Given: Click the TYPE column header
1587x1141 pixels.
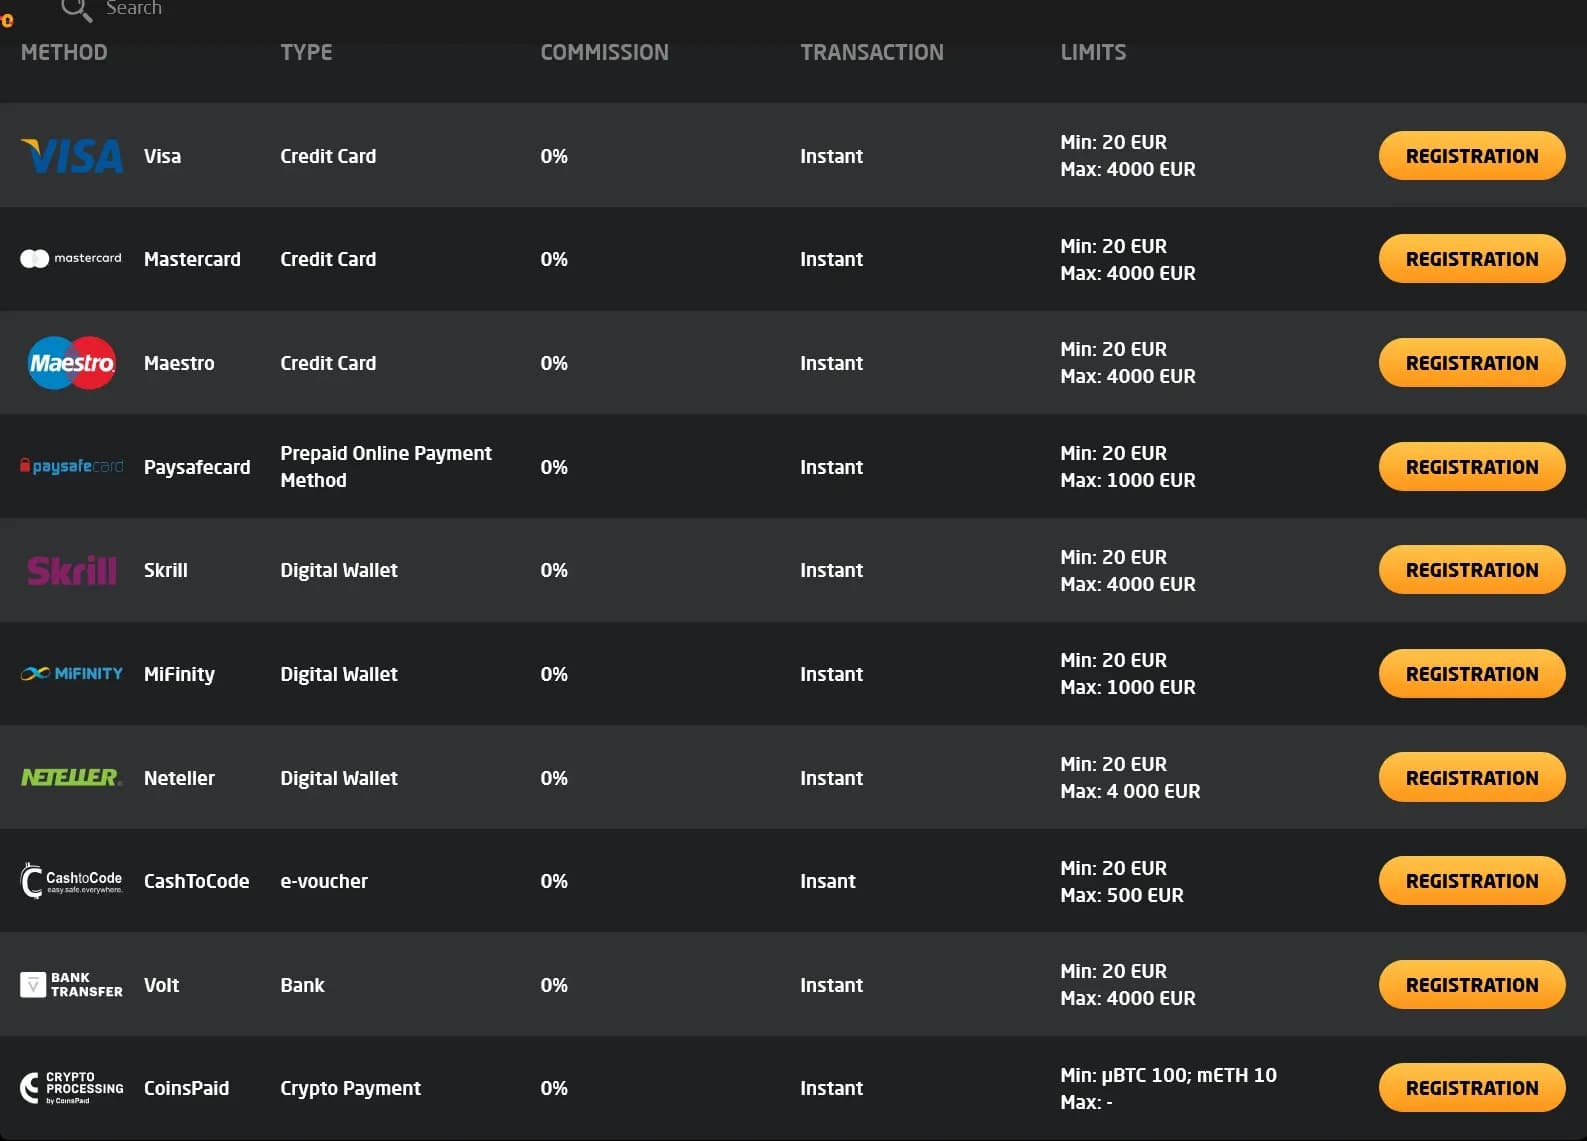Looking at the screenshot, I should click(x=306, y=52).
